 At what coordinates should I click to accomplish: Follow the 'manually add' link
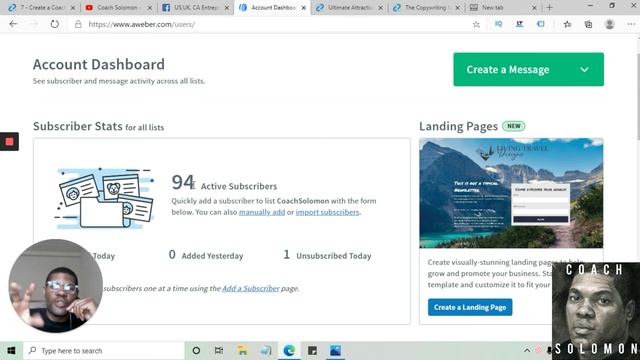coord(262,212)
